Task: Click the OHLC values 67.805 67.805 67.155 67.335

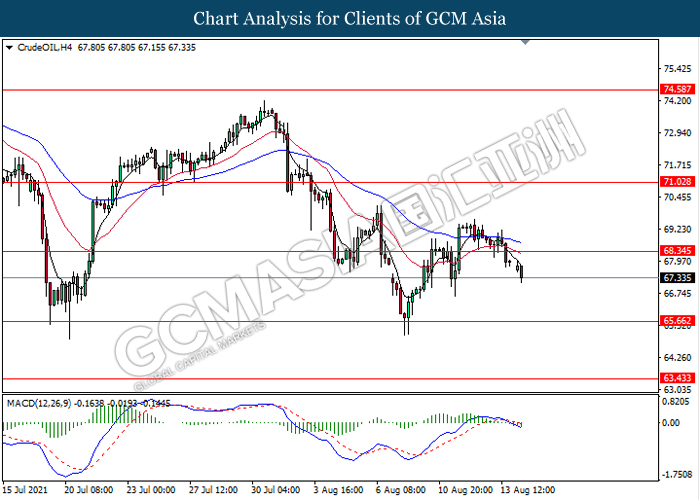Action: coord(137,48)
